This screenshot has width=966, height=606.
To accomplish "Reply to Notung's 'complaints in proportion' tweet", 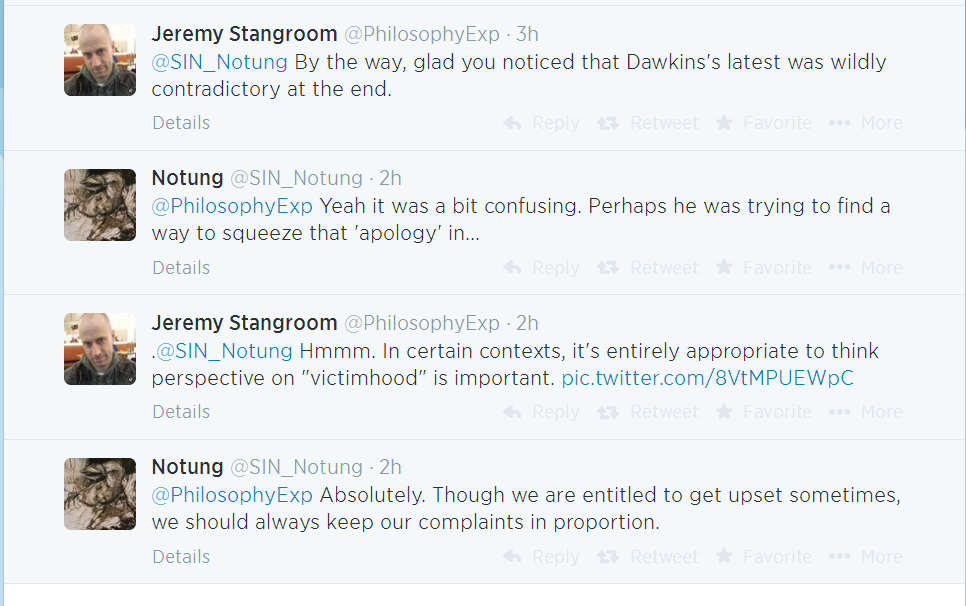I will coord(541,557).
